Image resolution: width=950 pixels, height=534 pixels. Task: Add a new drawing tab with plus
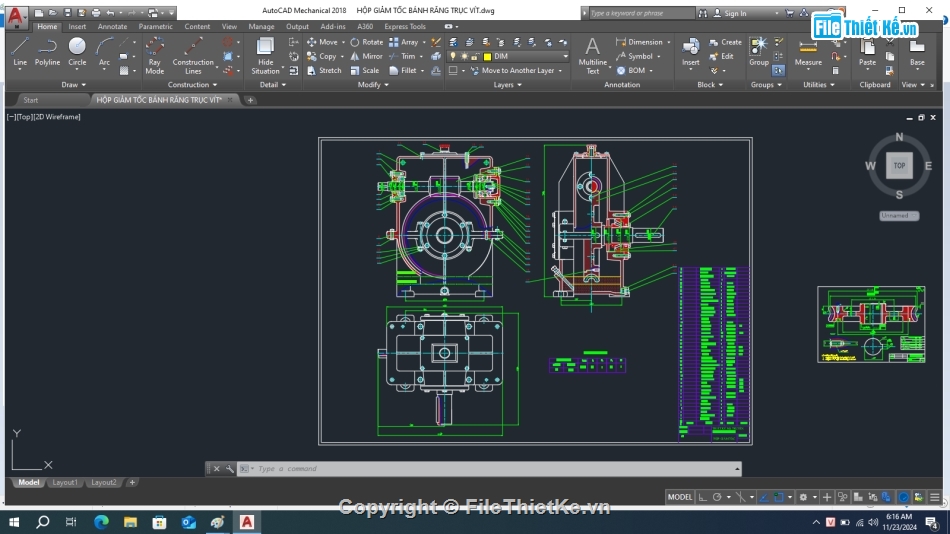click(x=250, y=100)
